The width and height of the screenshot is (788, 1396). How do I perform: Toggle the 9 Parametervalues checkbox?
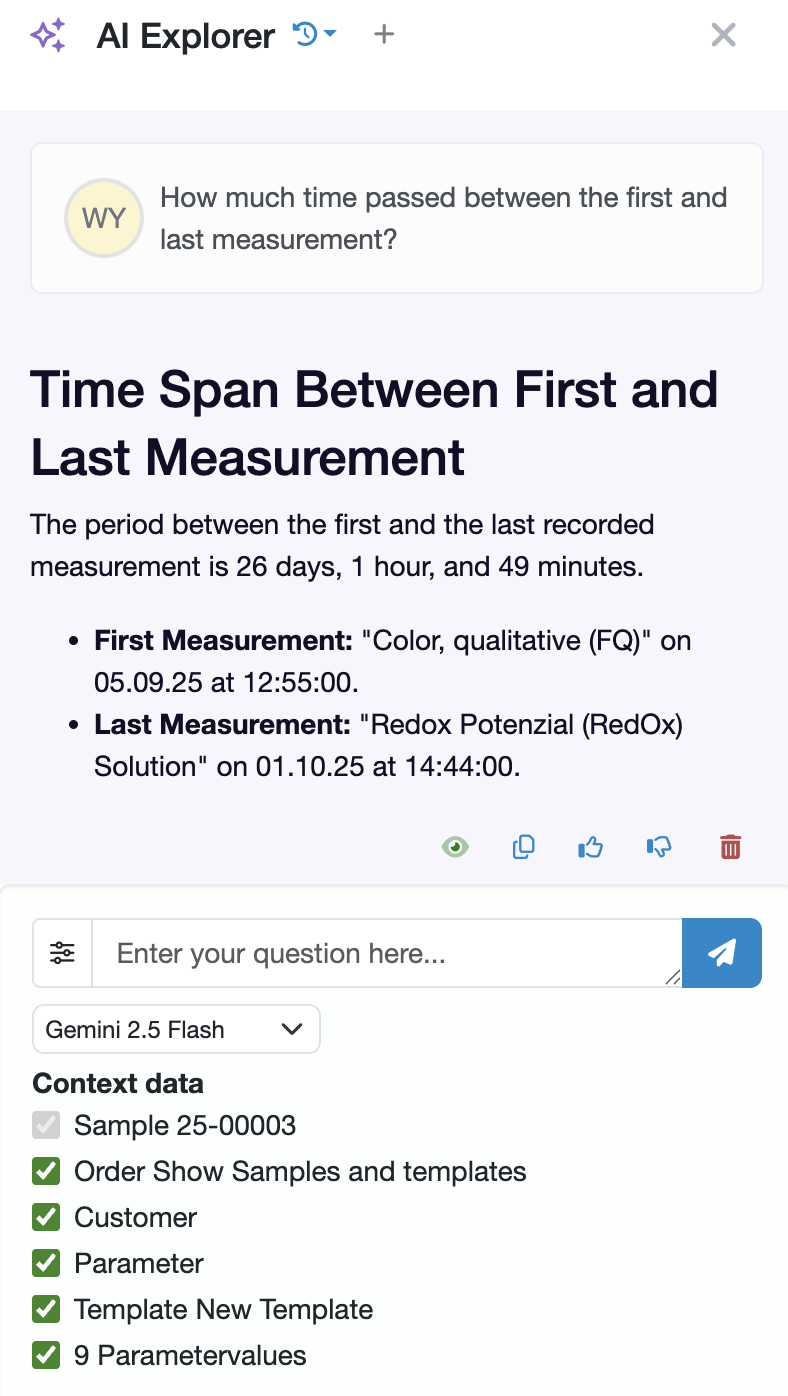click(46, 1355)
